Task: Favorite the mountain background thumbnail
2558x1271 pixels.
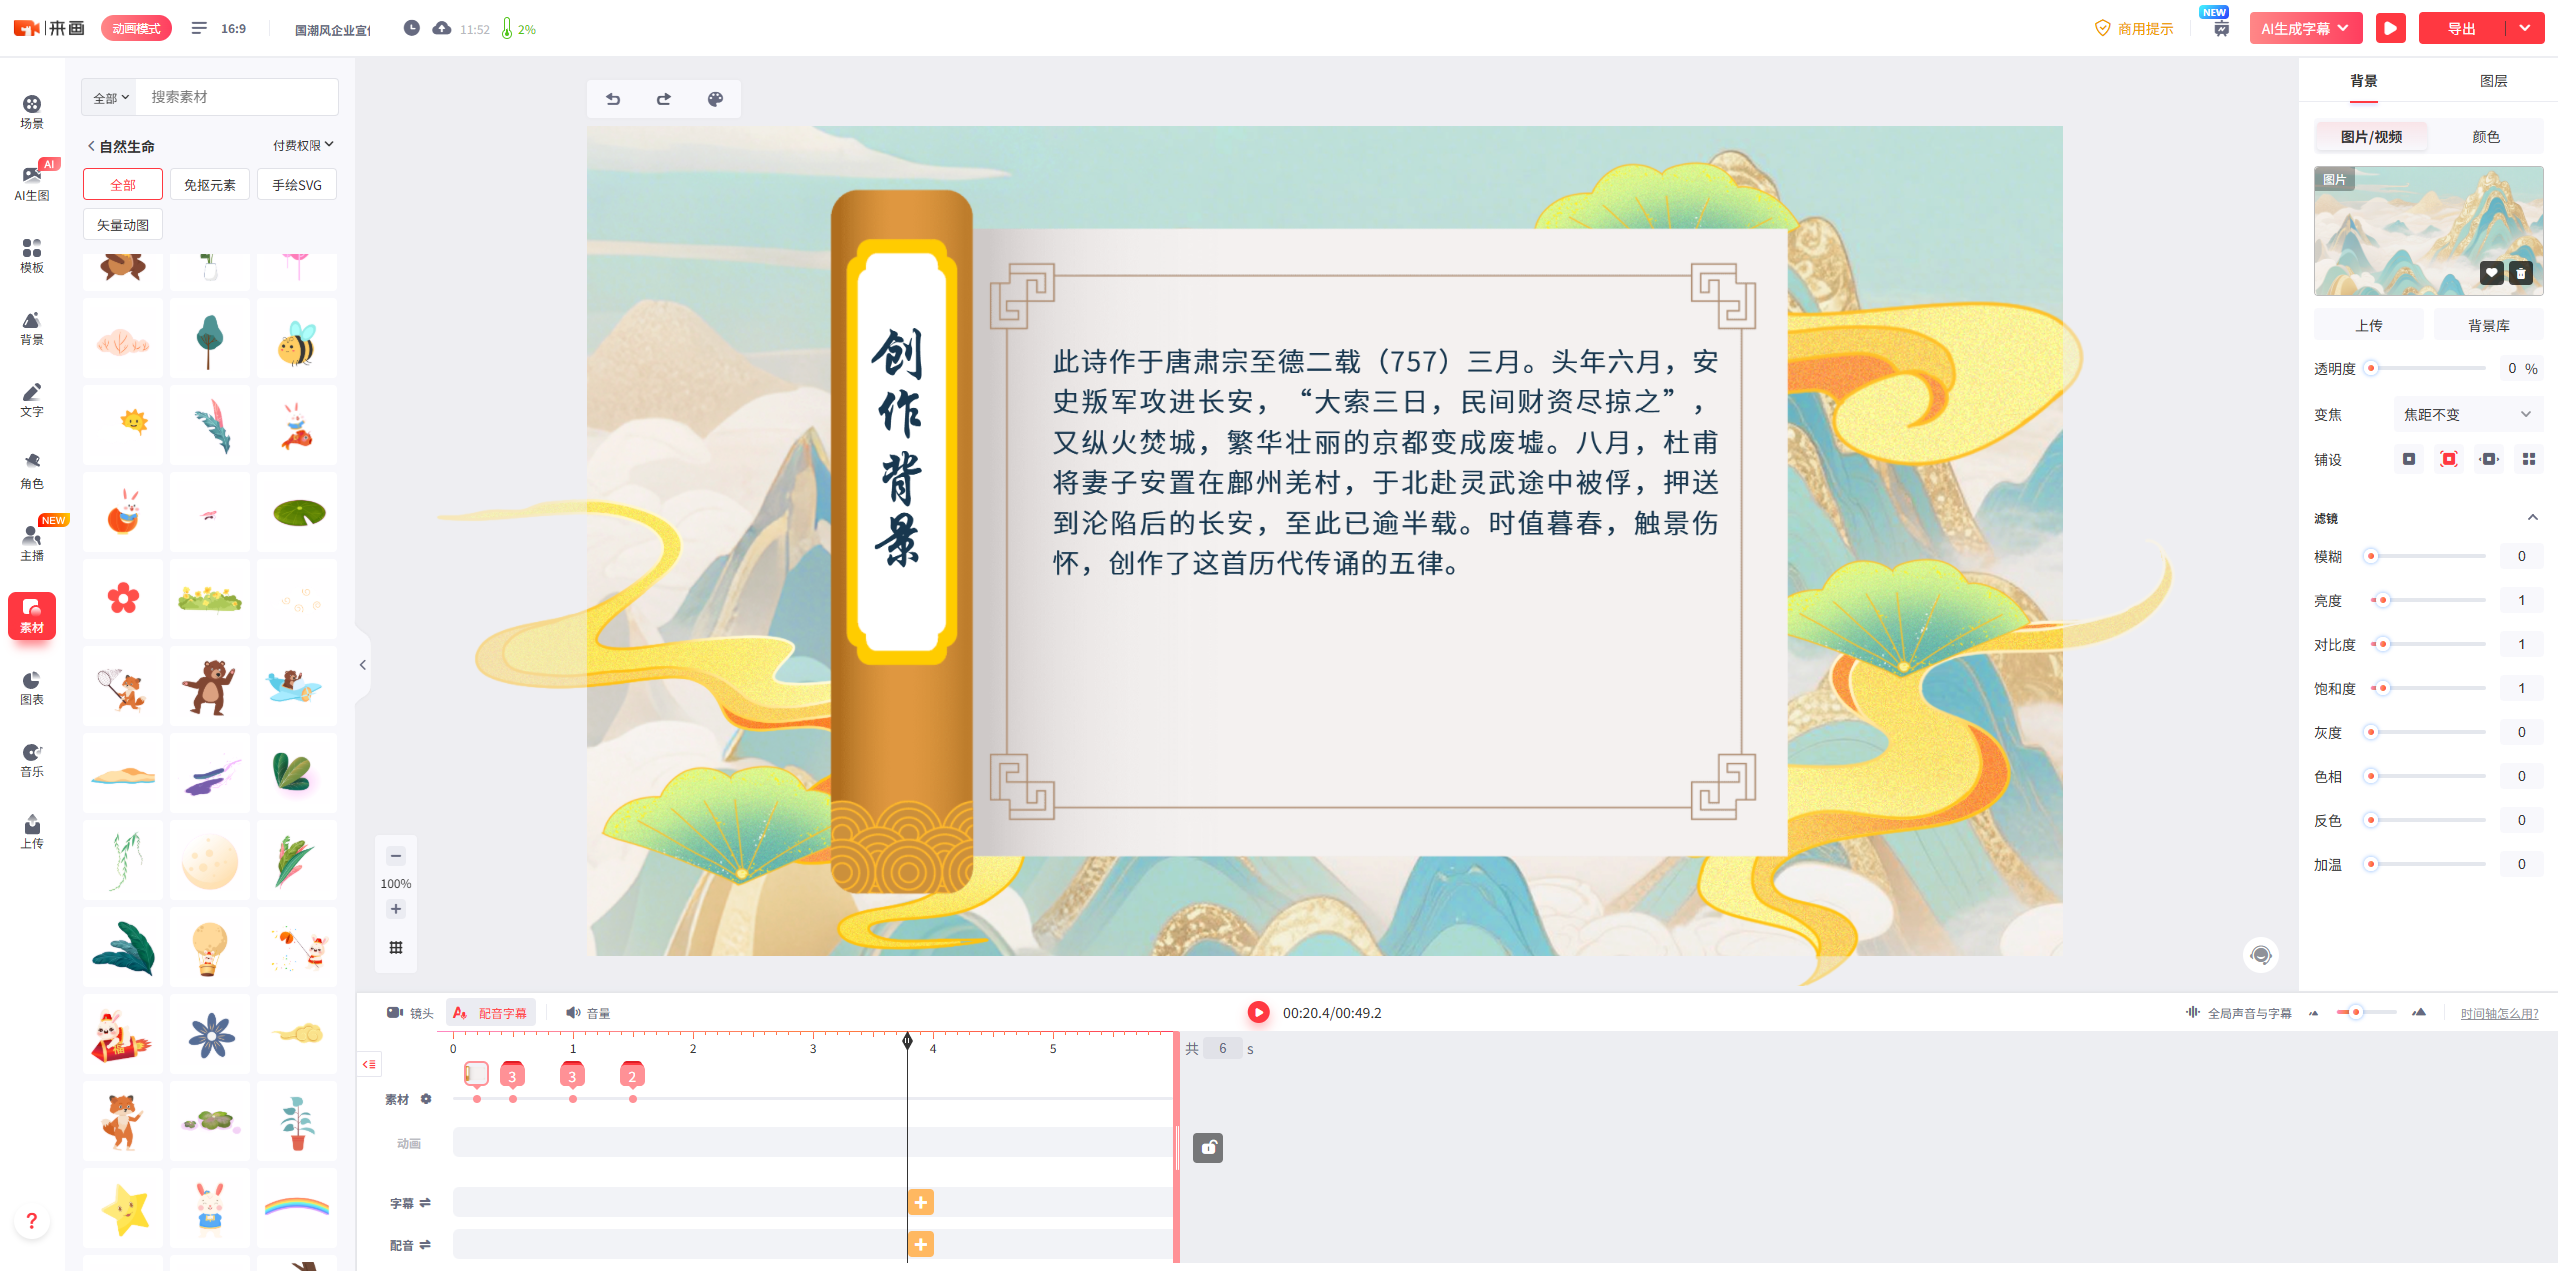Action: pos(2491,273)
